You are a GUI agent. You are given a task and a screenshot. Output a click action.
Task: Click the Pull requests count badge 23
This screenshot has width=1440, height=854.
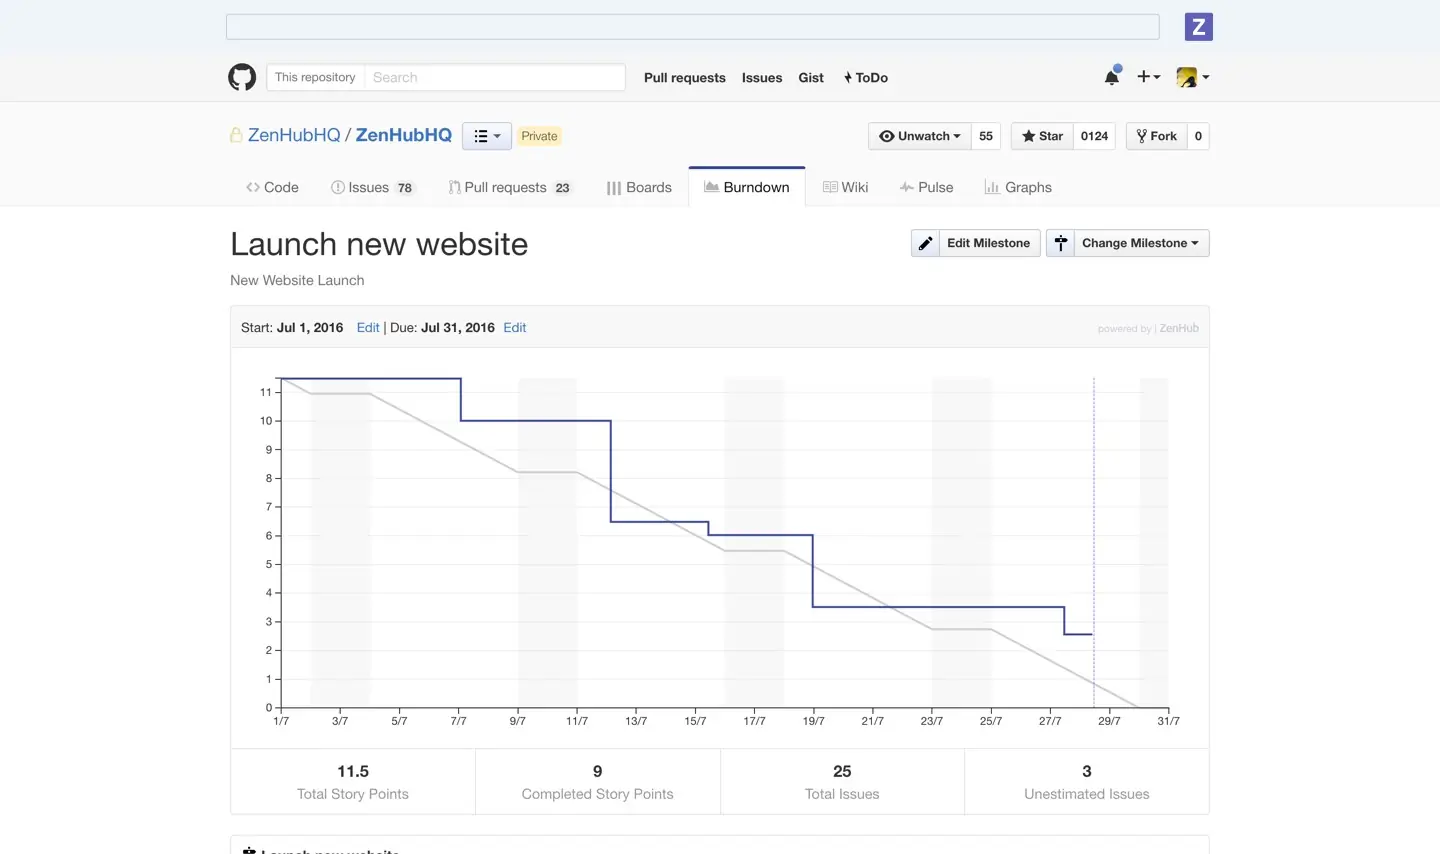click(x=563, y=188)
